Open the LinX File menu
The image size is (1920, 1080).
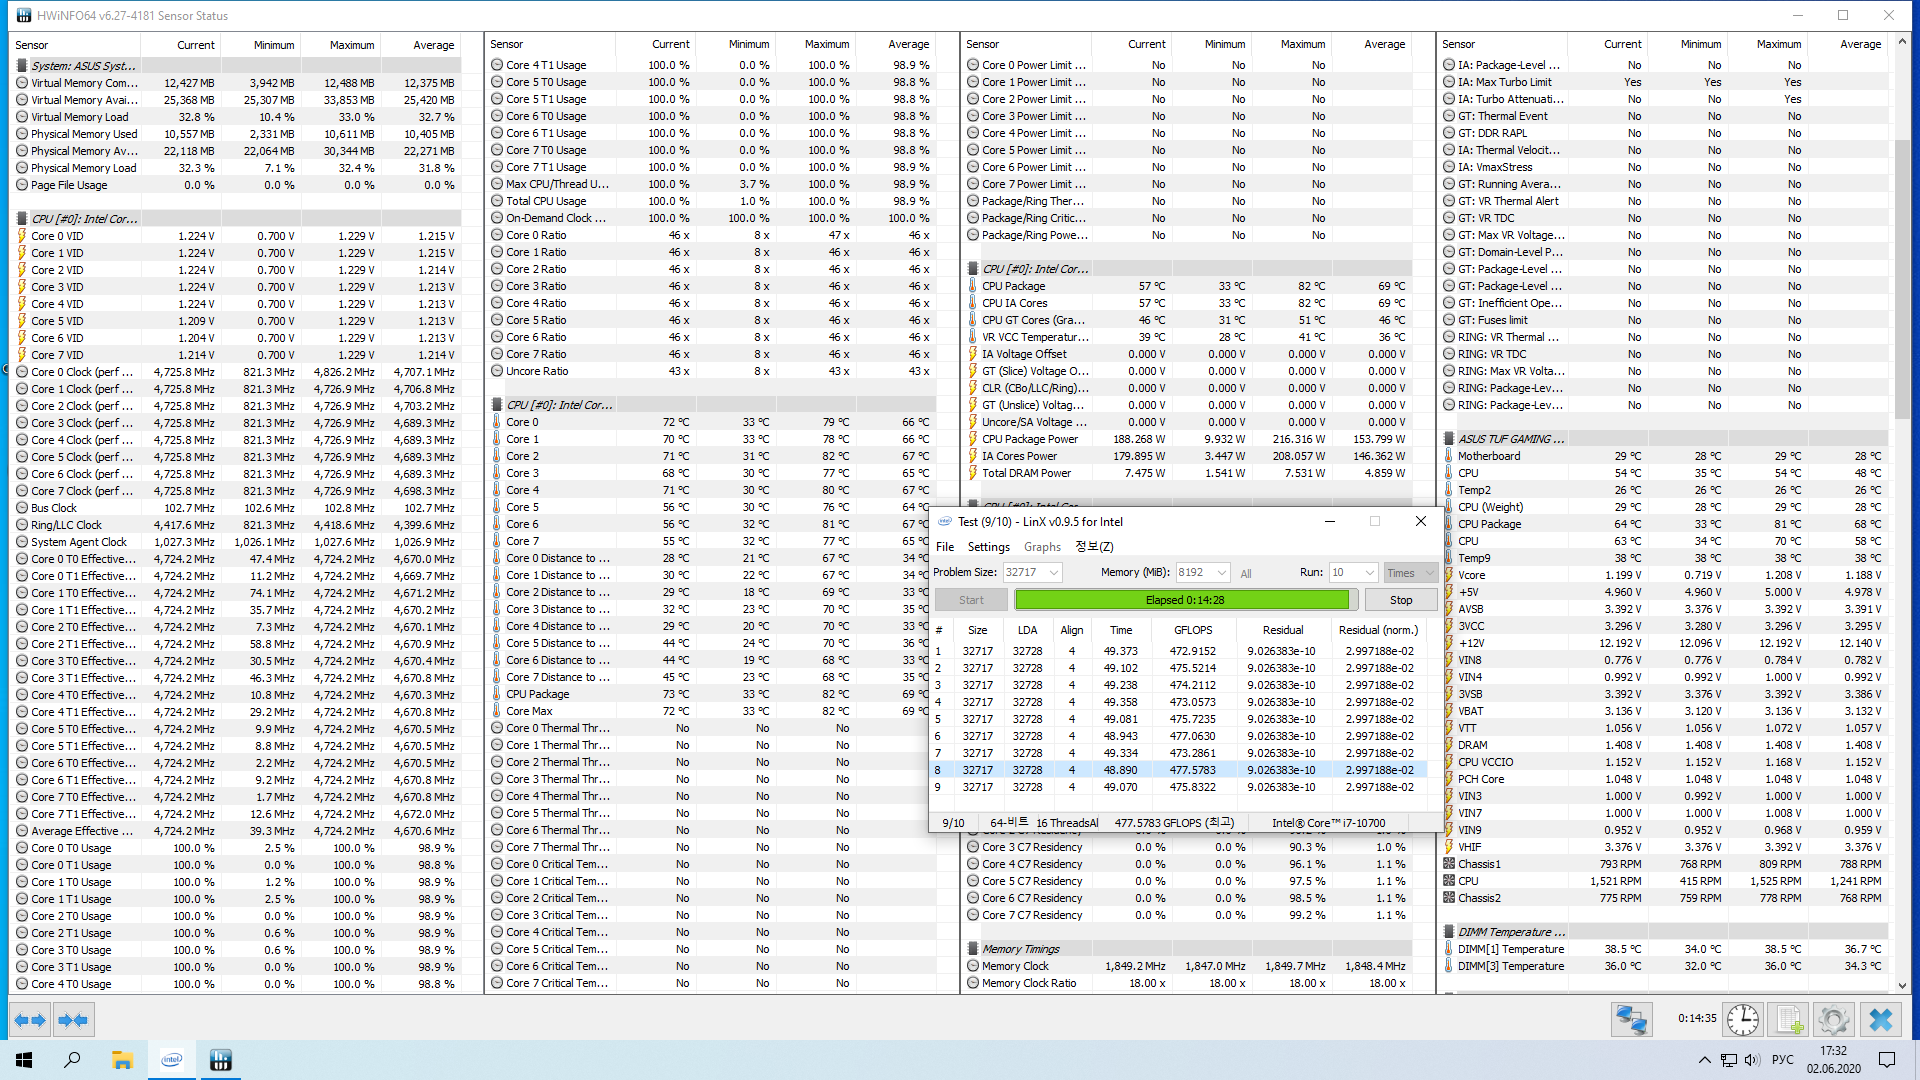(944, 547)
